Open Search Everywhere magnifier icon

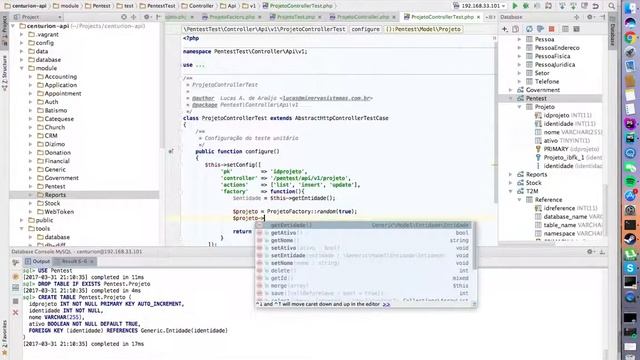tap(611, 6)
